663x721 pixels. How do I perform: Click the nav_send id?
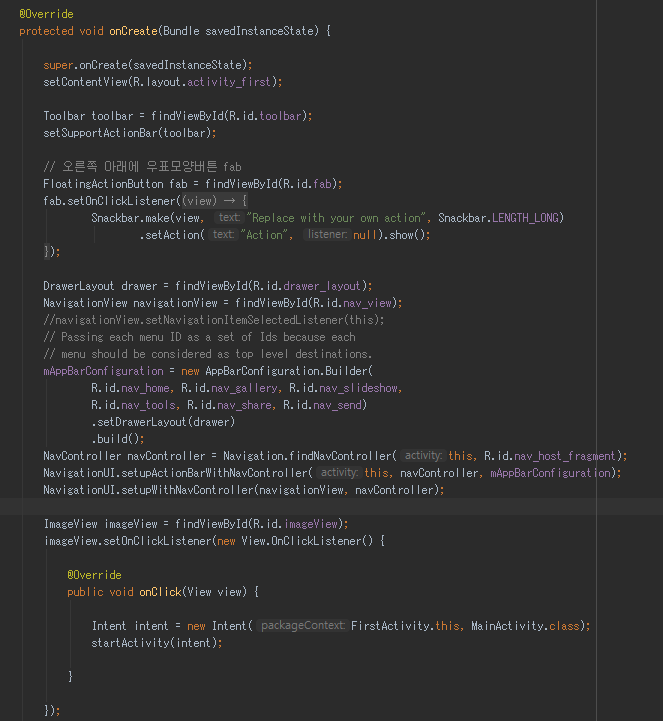click(337, 405)
